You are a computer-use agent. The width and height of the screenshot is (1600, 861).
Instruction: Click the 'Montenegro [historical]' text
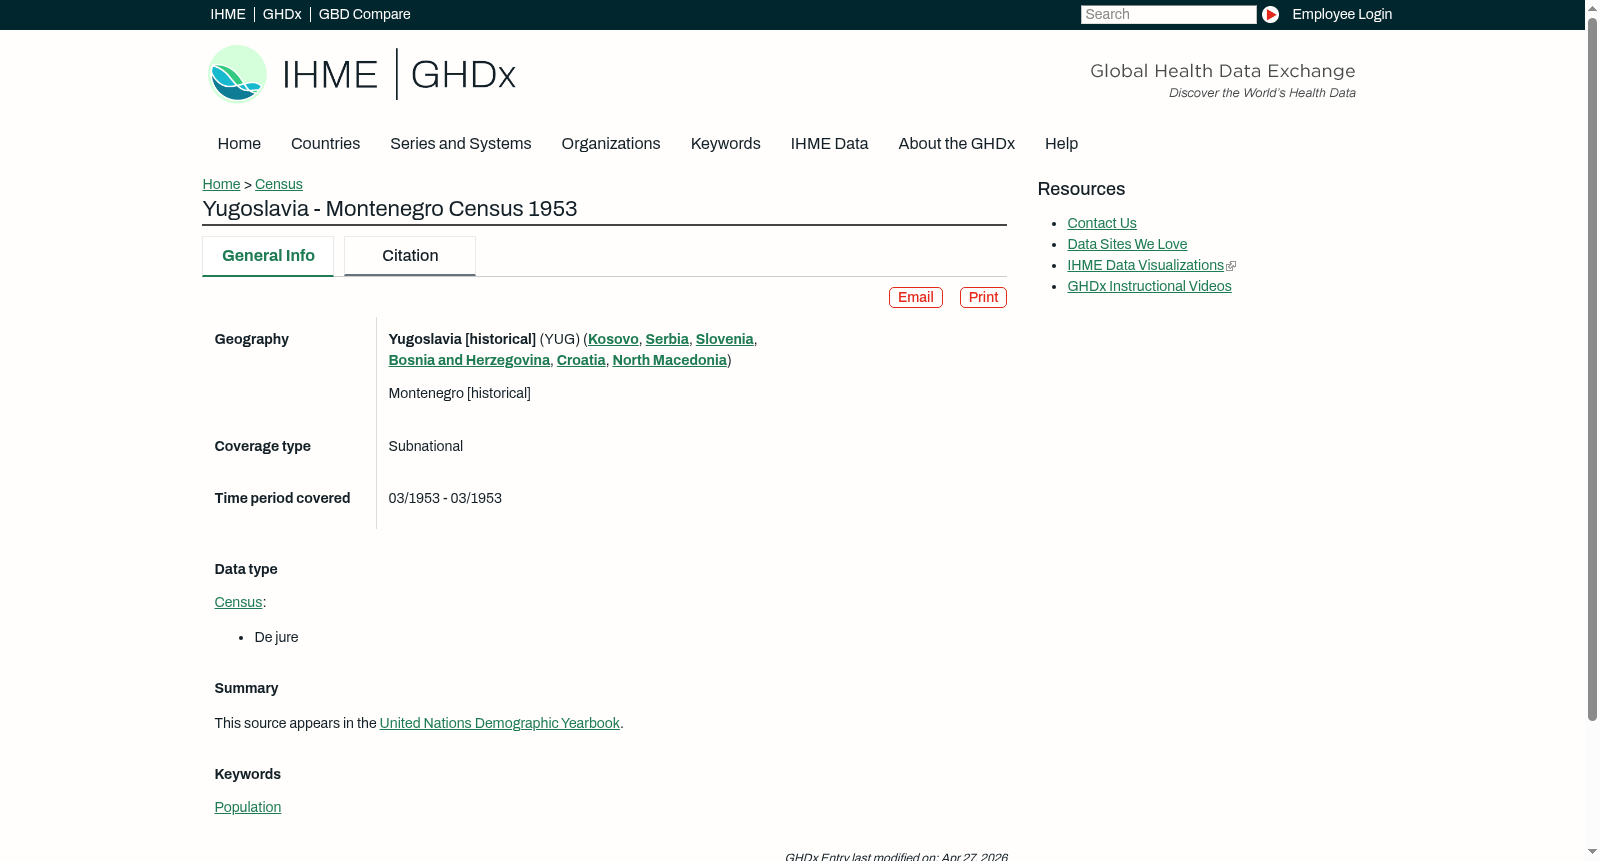460,393
